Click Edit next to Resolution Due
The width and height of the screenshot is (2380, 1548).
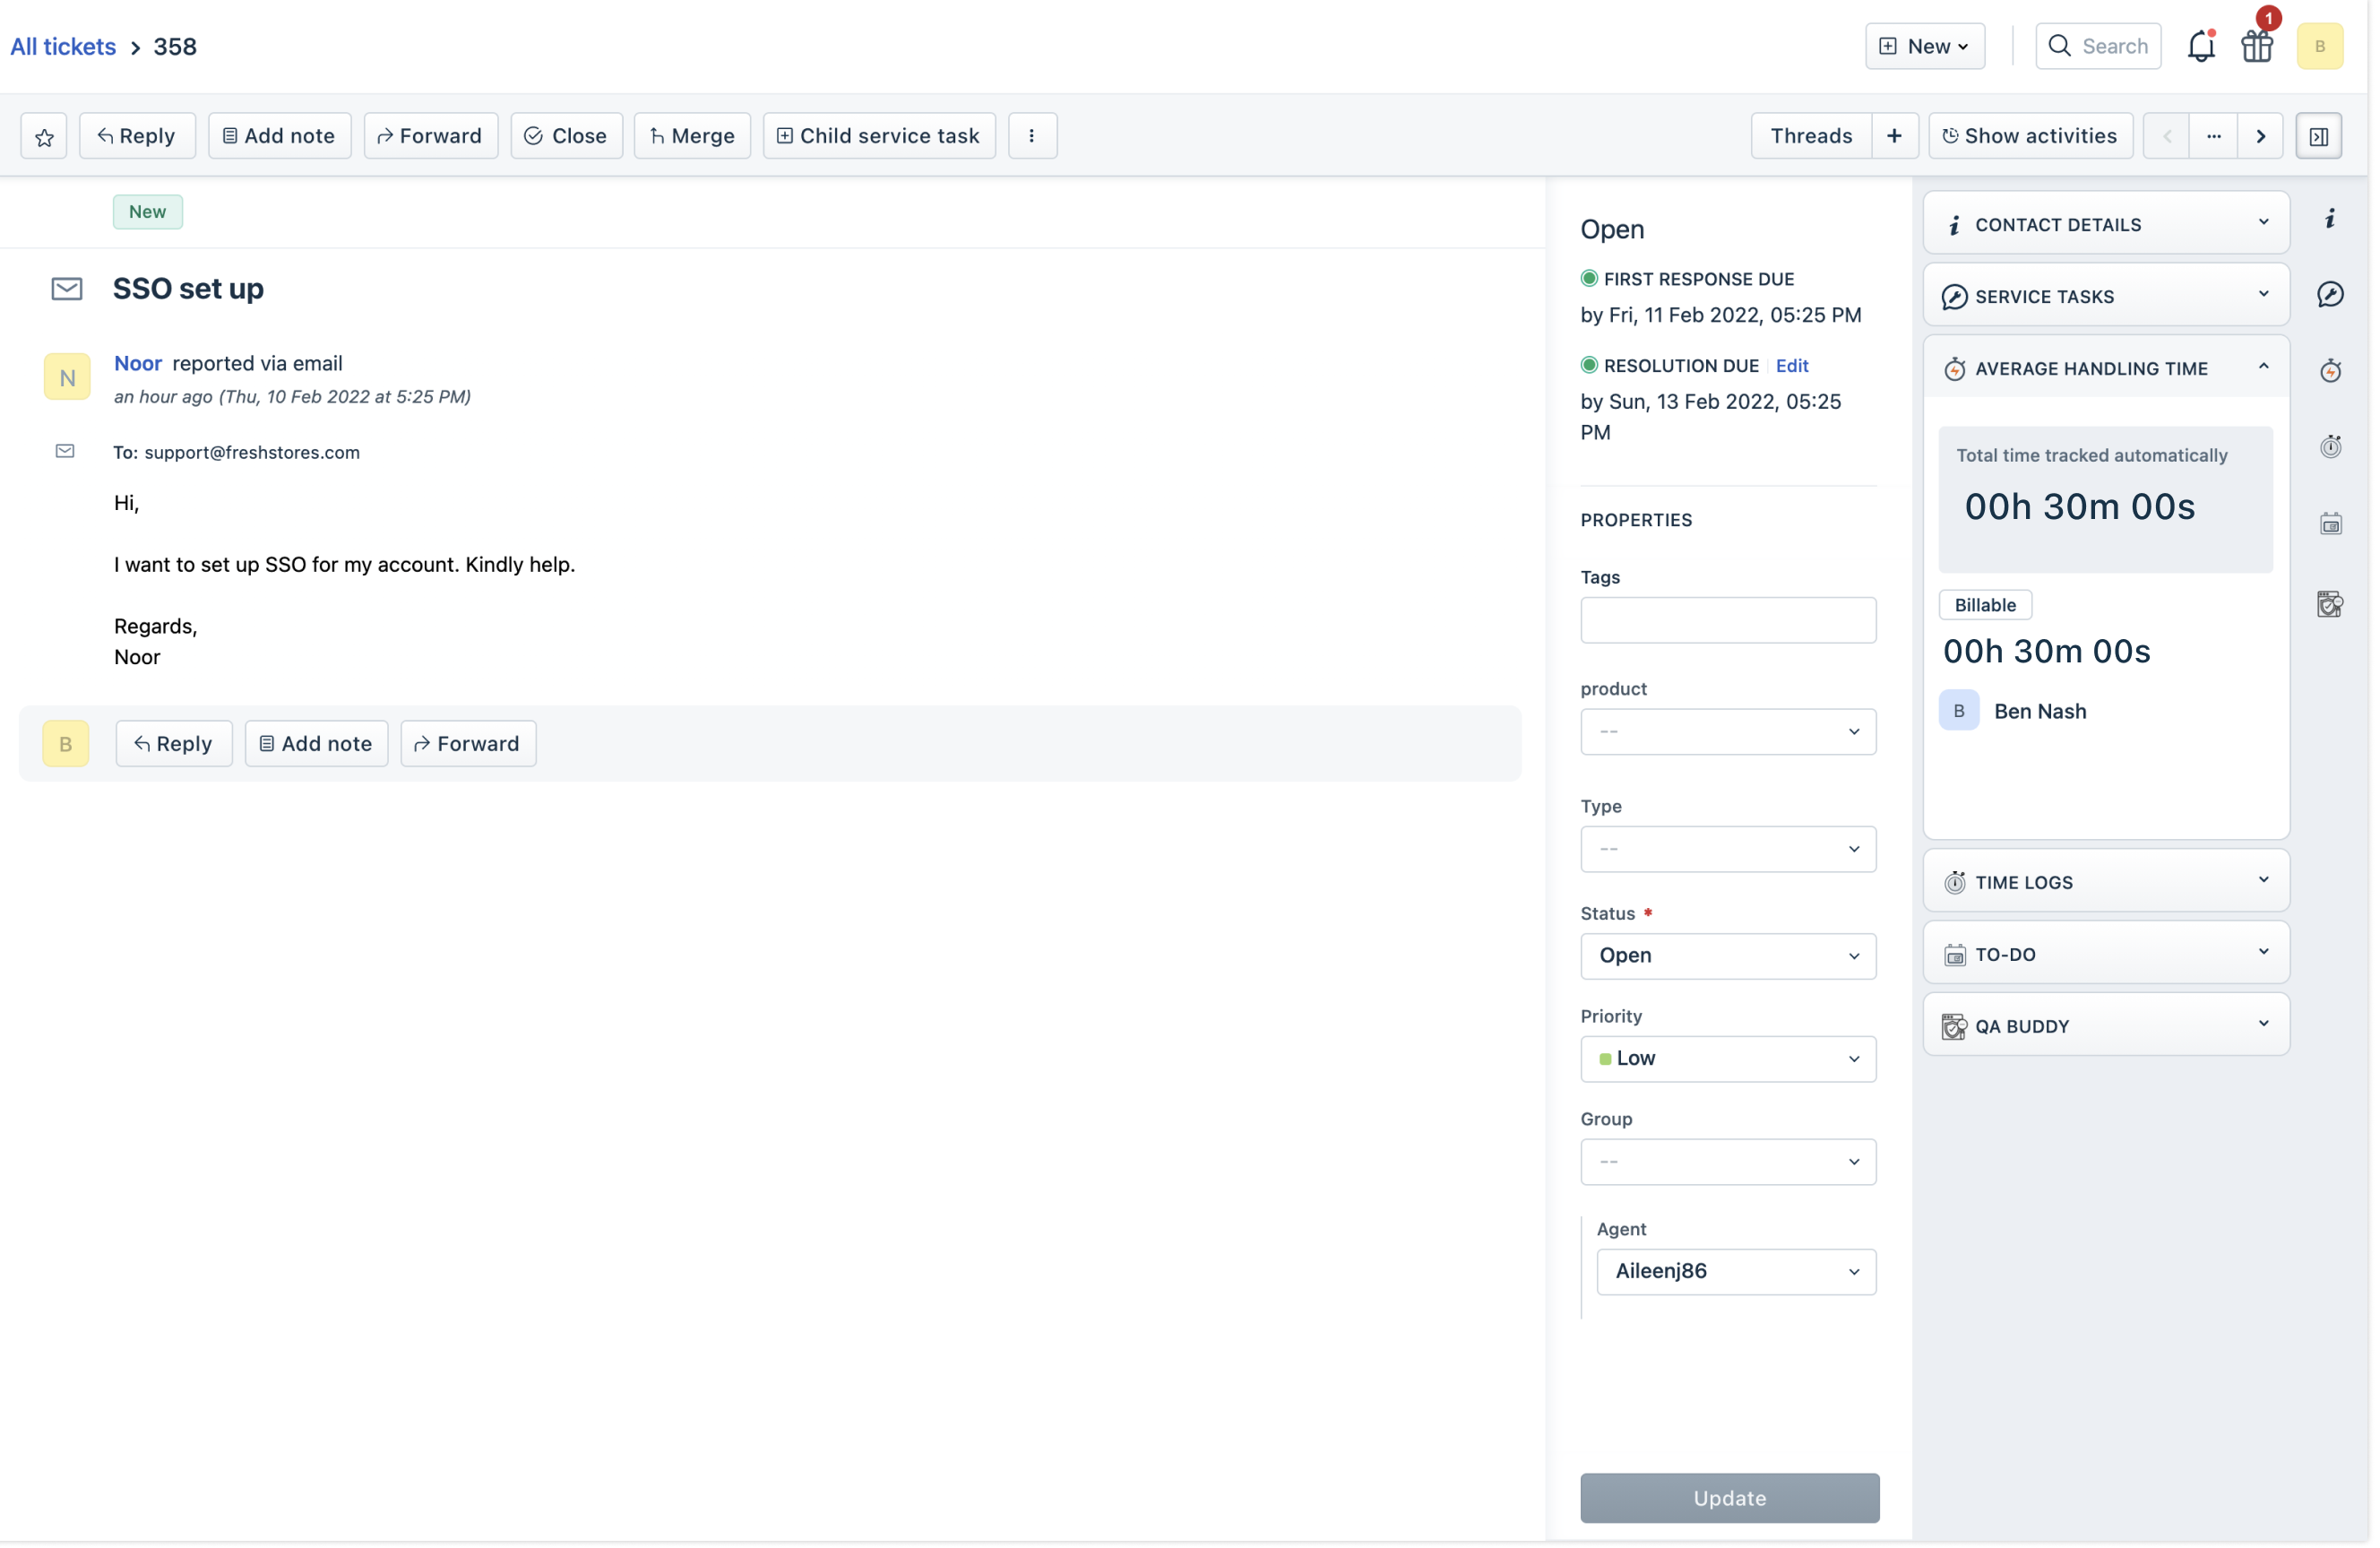(x=1792, y=366)
